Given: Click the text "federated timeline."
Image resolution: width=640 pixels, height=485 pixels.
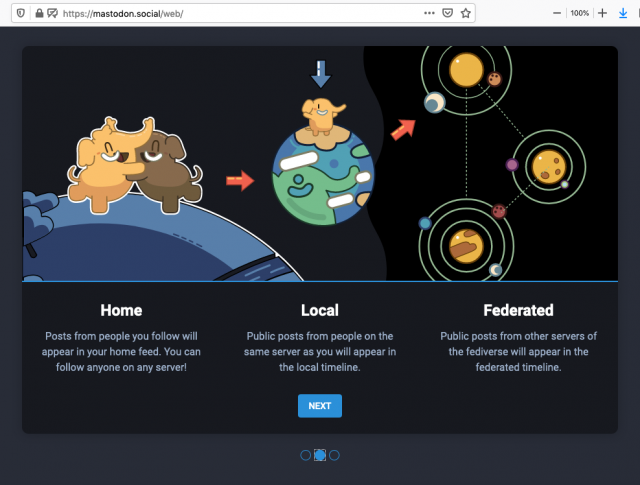Looking at the screenshot, I should [x=518, y=367].
